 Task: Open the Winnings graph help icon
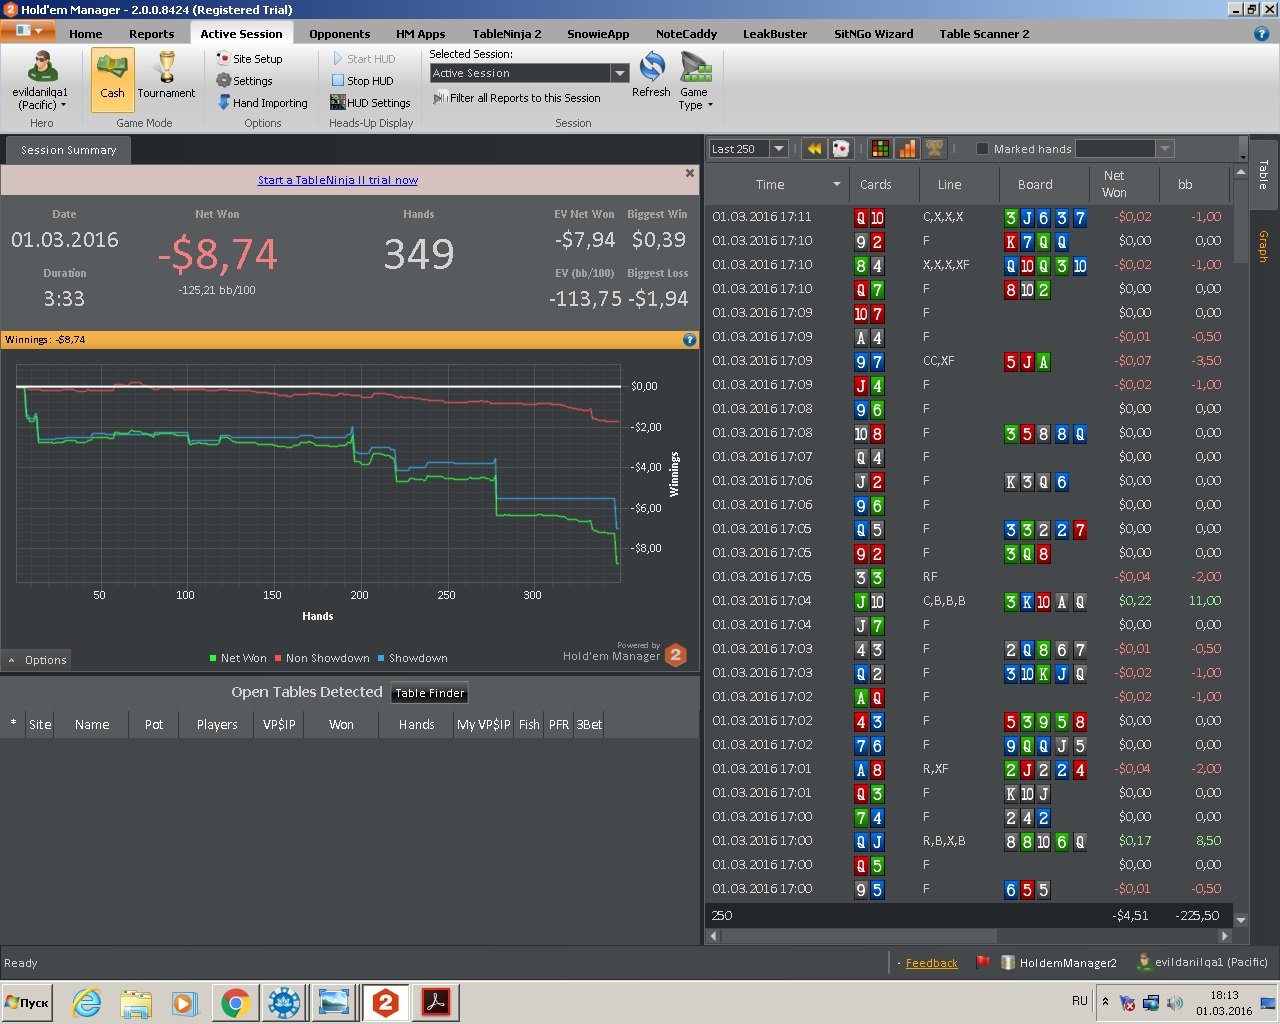tap(689, 340)
